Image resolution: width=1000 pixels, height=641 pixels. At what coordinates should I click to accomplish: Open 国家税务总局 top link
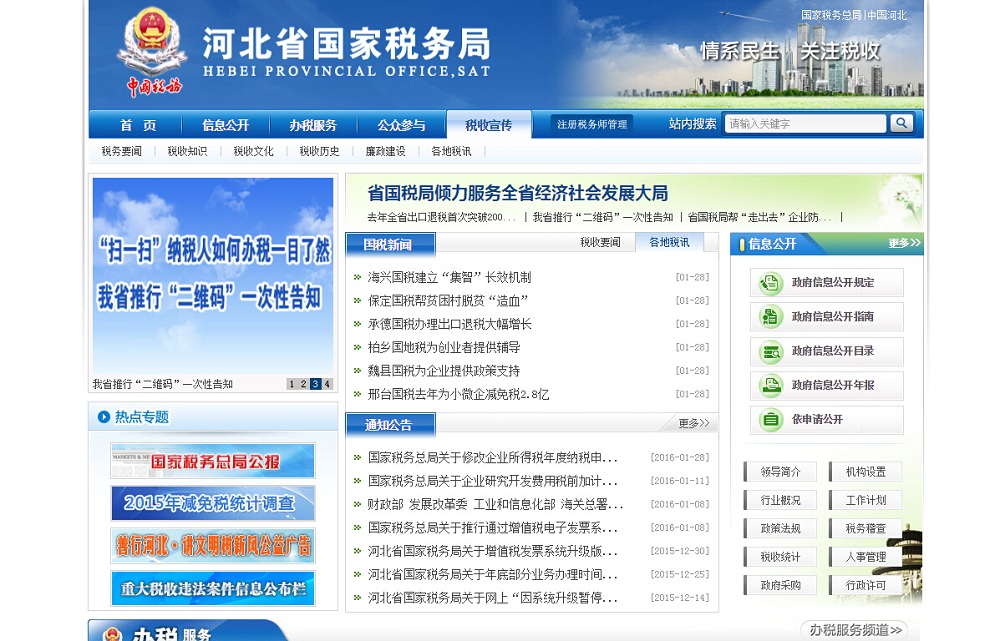coord(831,15)
